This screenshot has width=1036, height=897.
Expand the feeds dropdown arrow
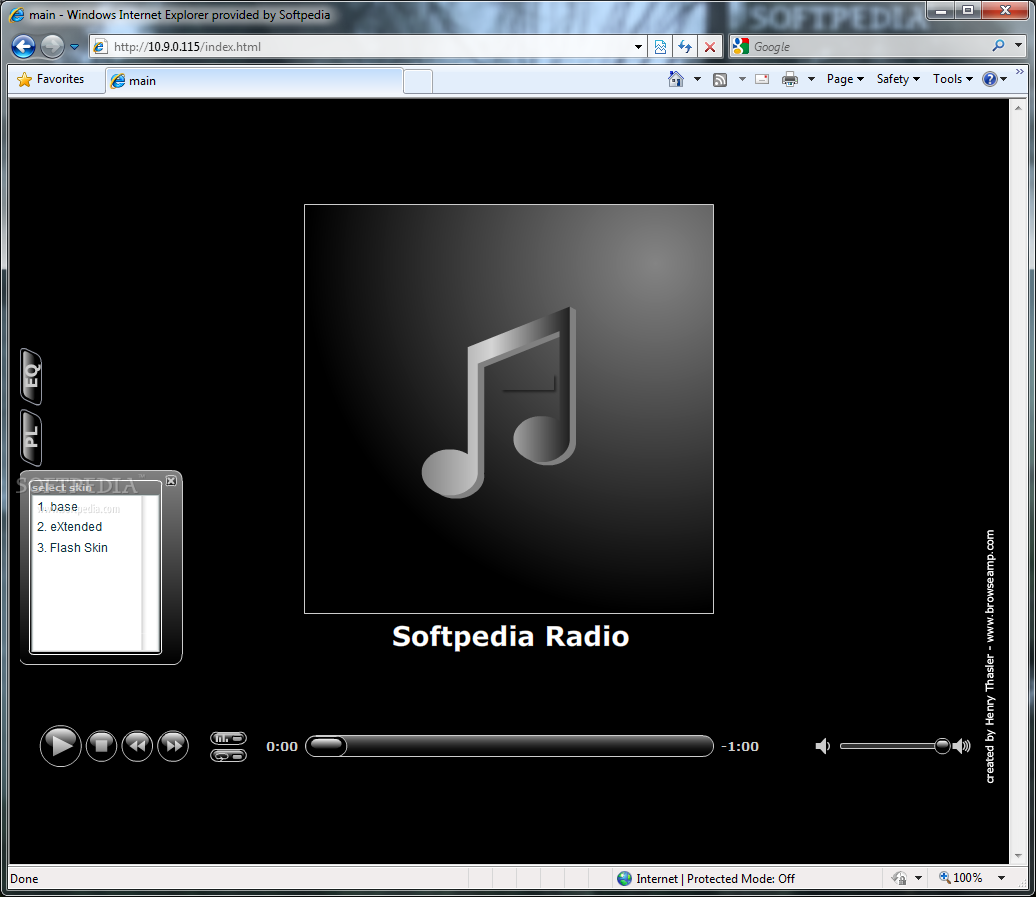(x=742, y=79)
